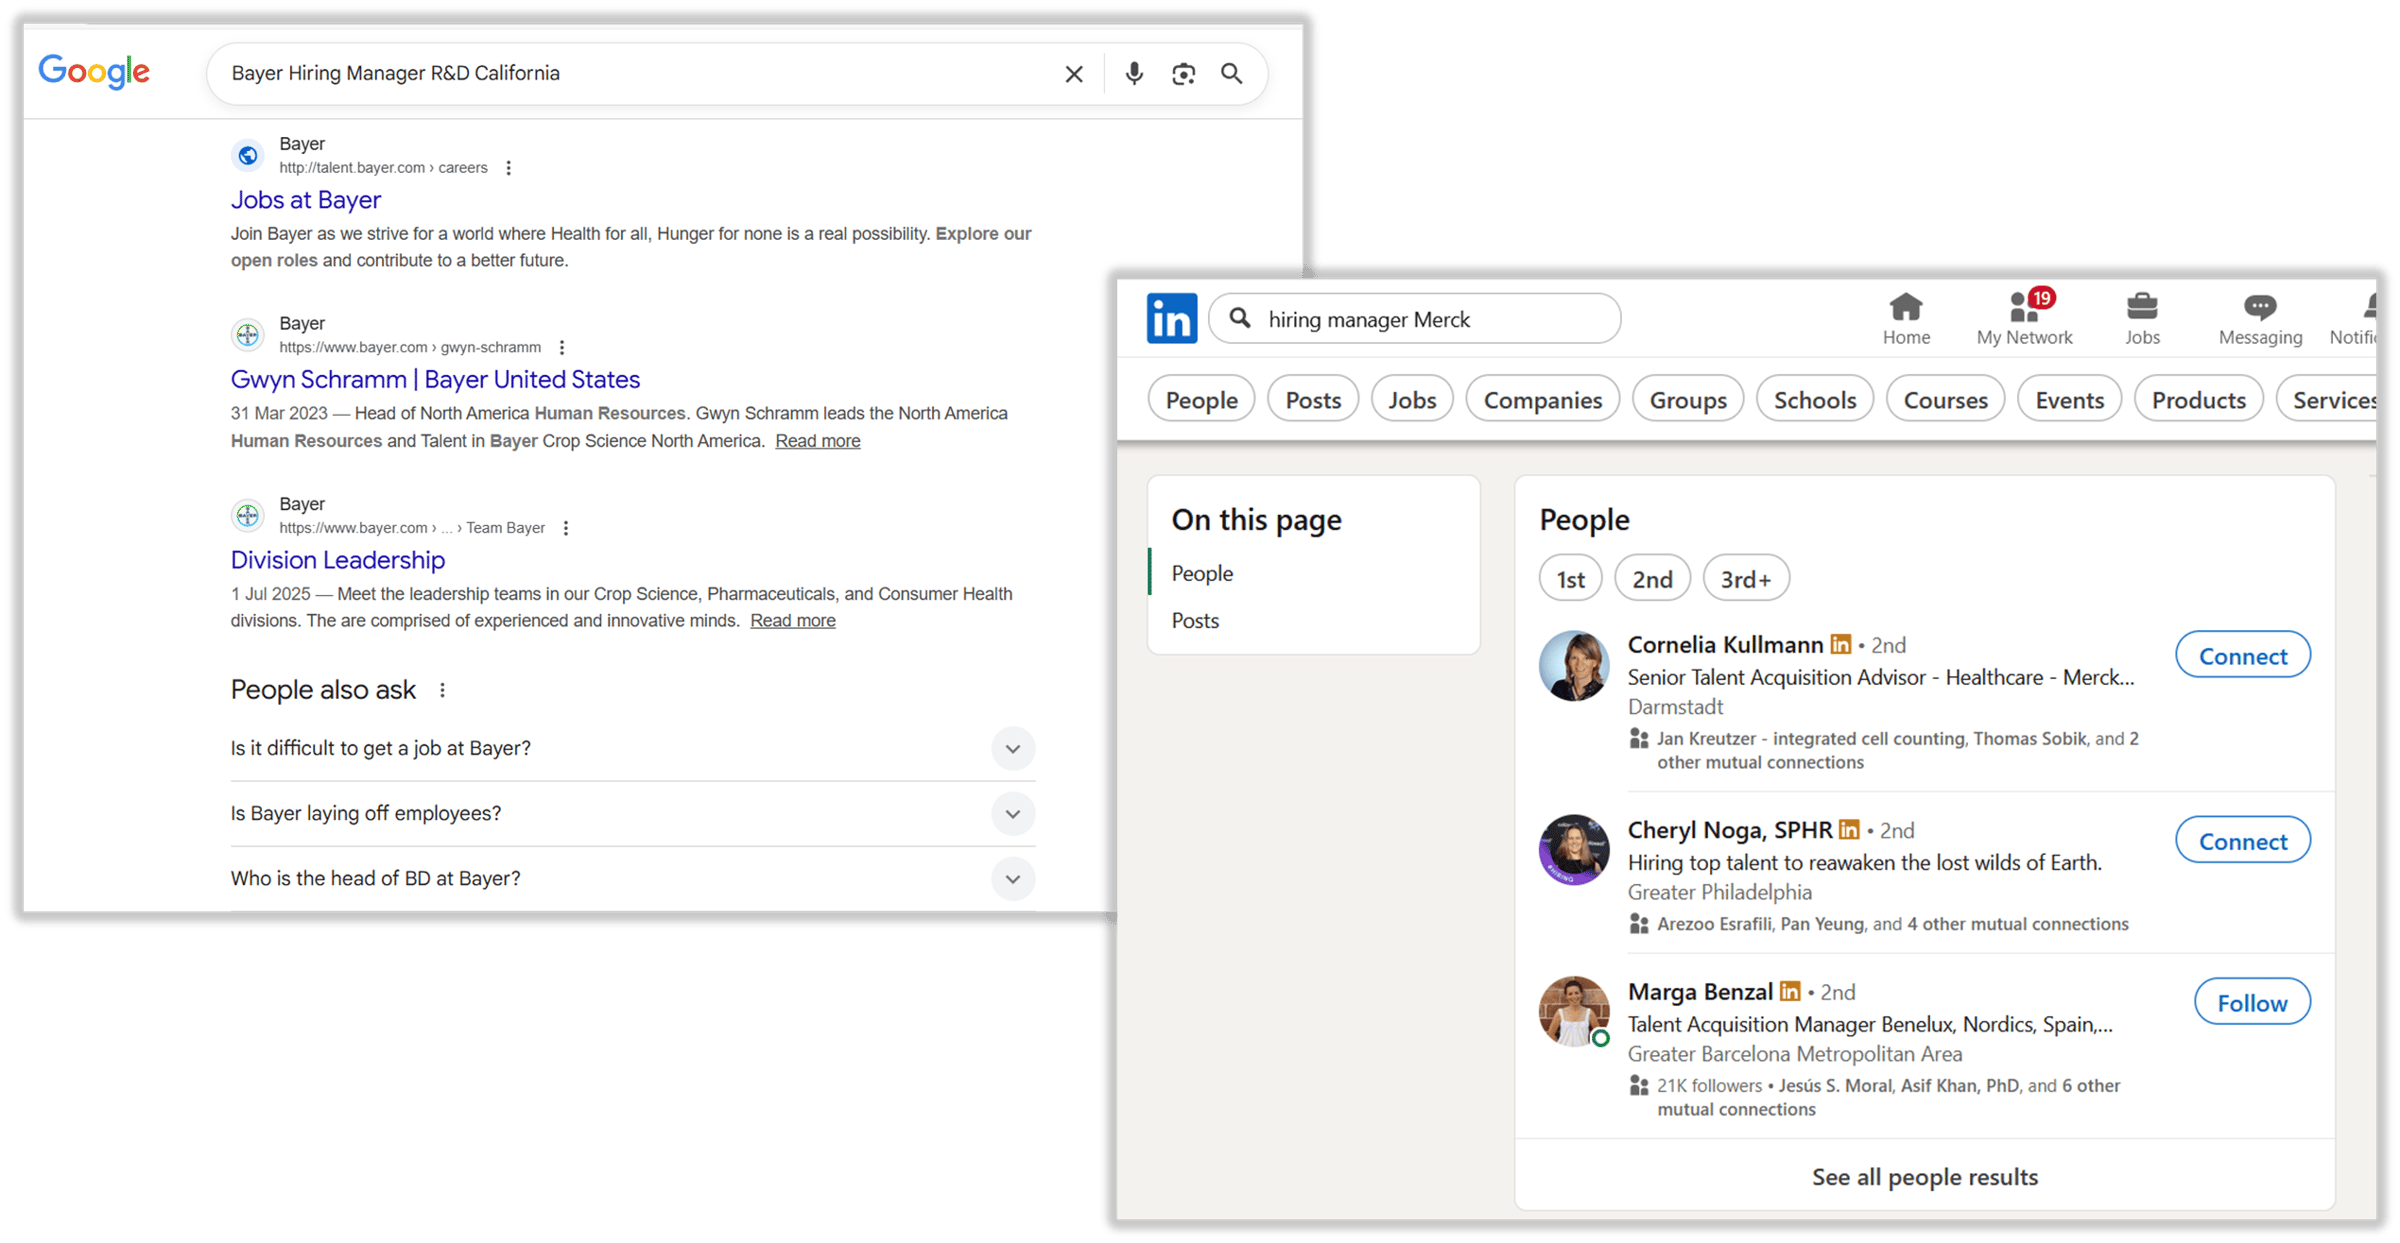This screenshot has height=1243, width=2400.
Task: Connect with Cornelia Kullmann
Action: tap(2242, 656)
